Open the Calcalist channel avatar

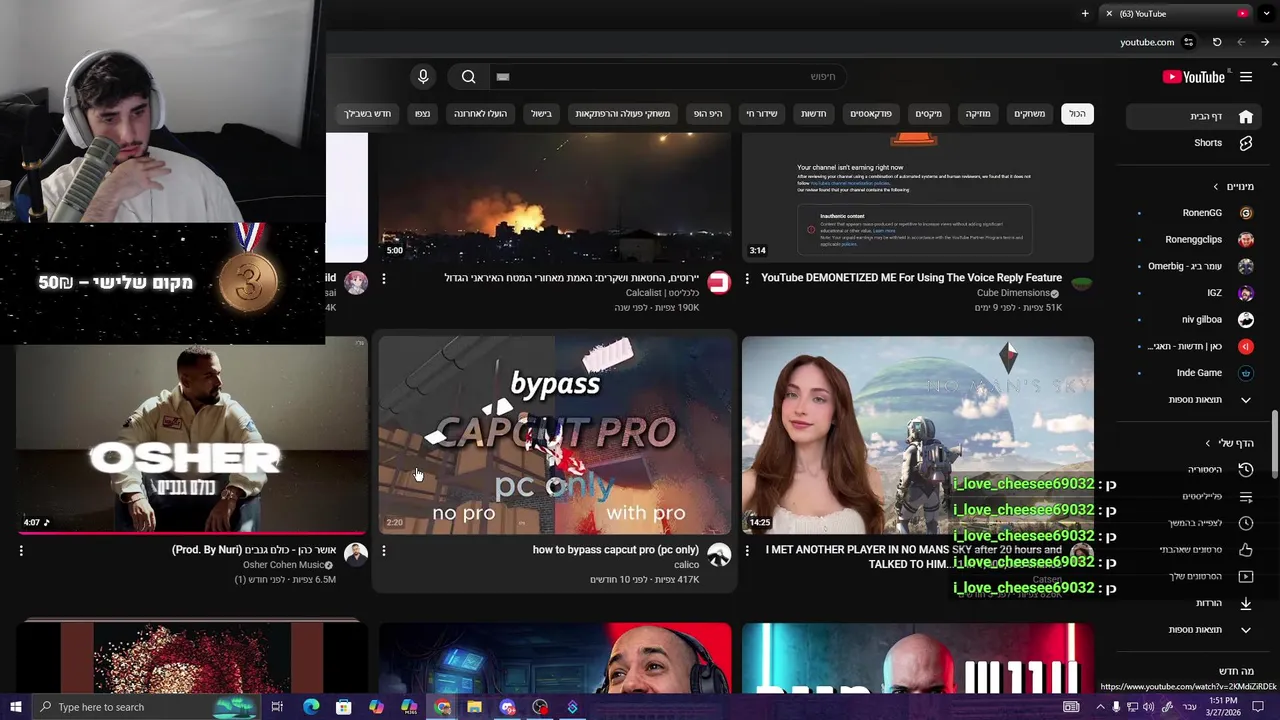719,283
